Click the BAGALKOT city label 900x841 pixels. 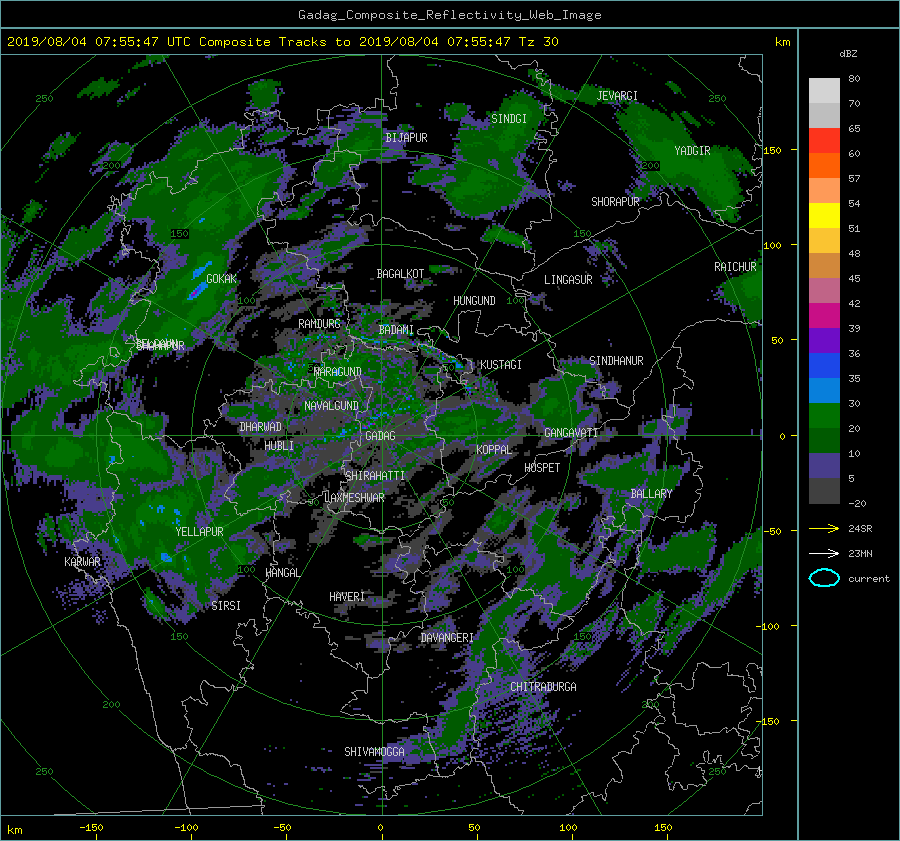(x=400, y=274)
